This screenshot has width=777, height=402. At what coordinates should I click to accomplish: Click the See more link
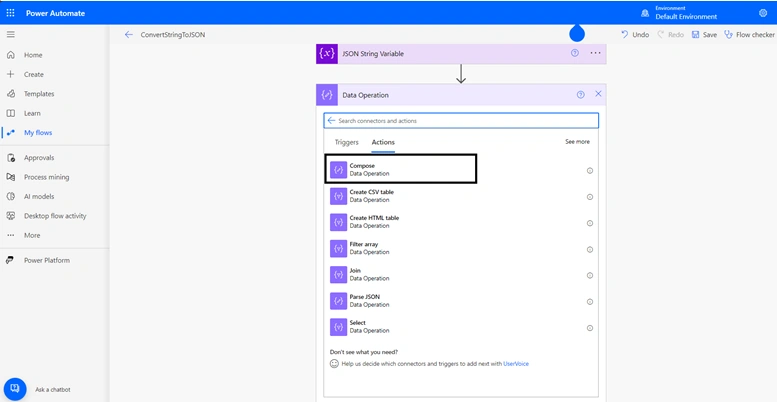pyautogui.click(x=577, y=142)
